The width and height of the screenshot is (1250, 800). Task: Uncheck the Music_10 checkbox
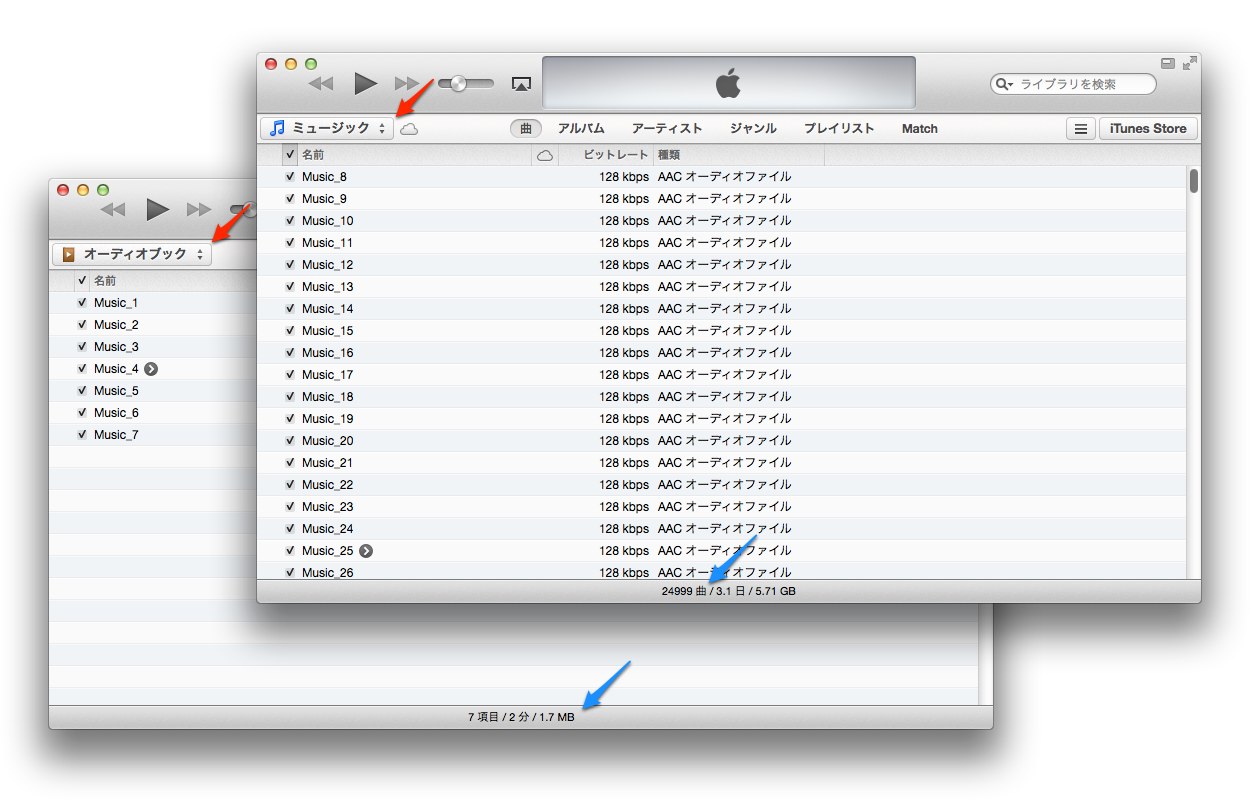[x=290, y=221]
